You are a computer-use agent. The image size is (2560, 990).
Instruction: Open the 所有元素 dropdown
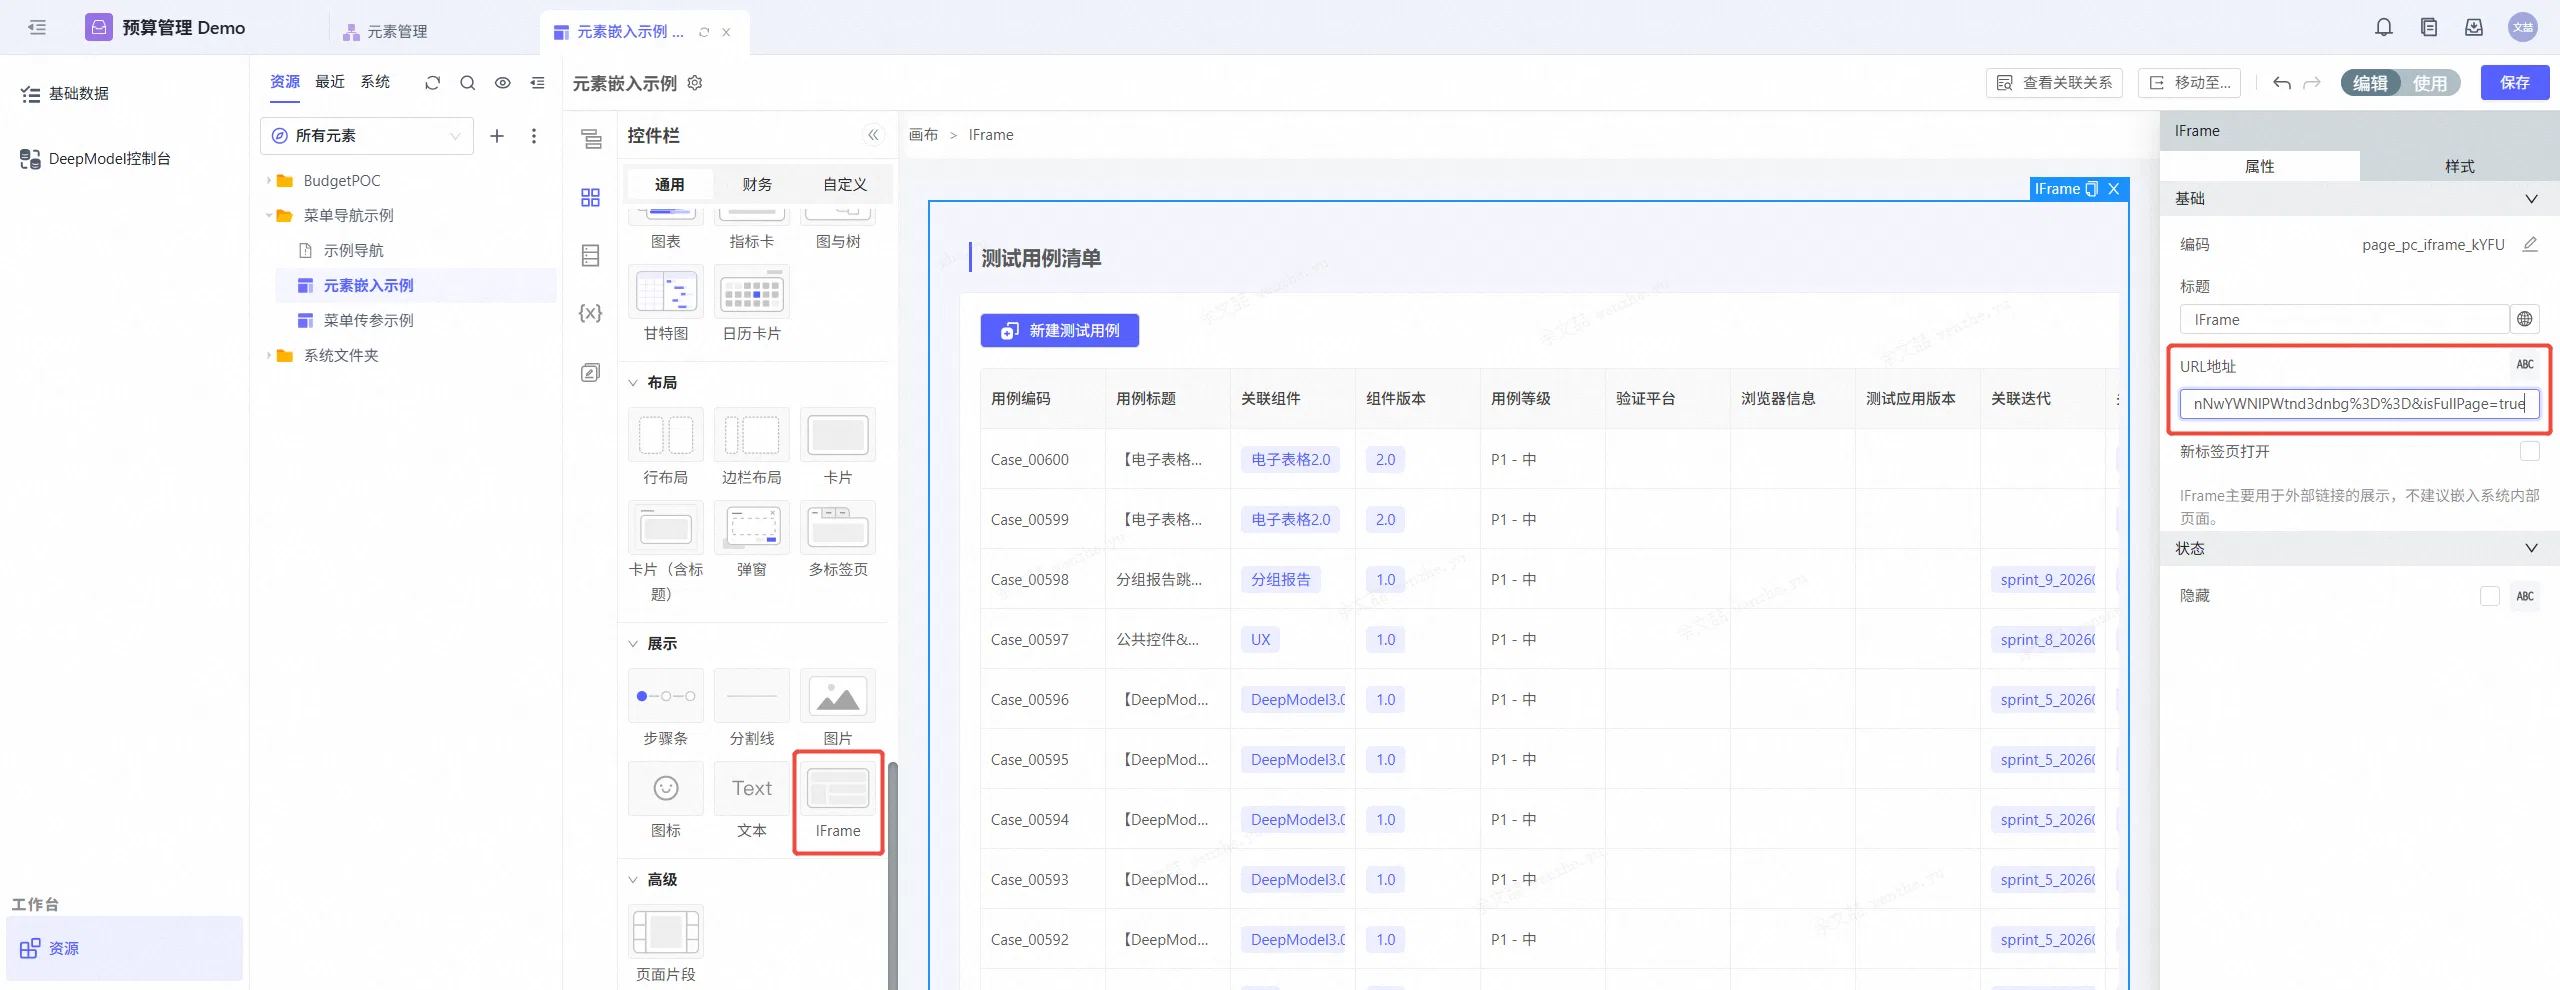[367, 136]
